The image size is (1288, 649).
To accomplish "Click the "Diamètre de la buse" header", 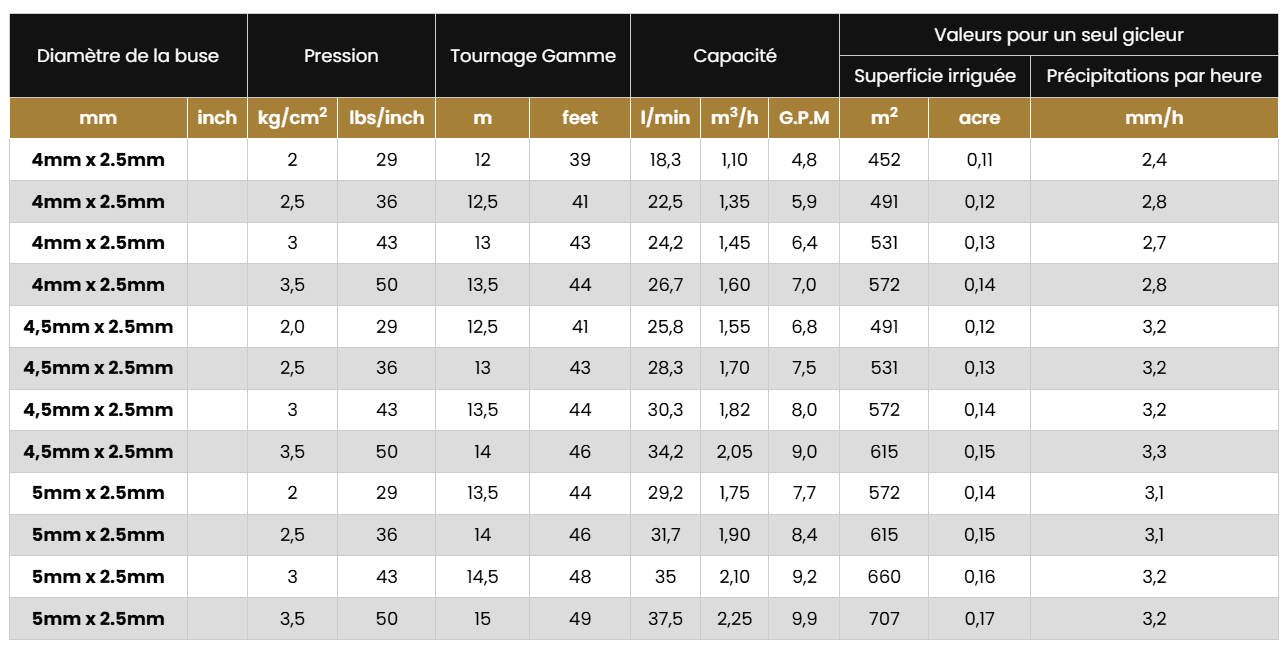I will (x=128, y=56).
